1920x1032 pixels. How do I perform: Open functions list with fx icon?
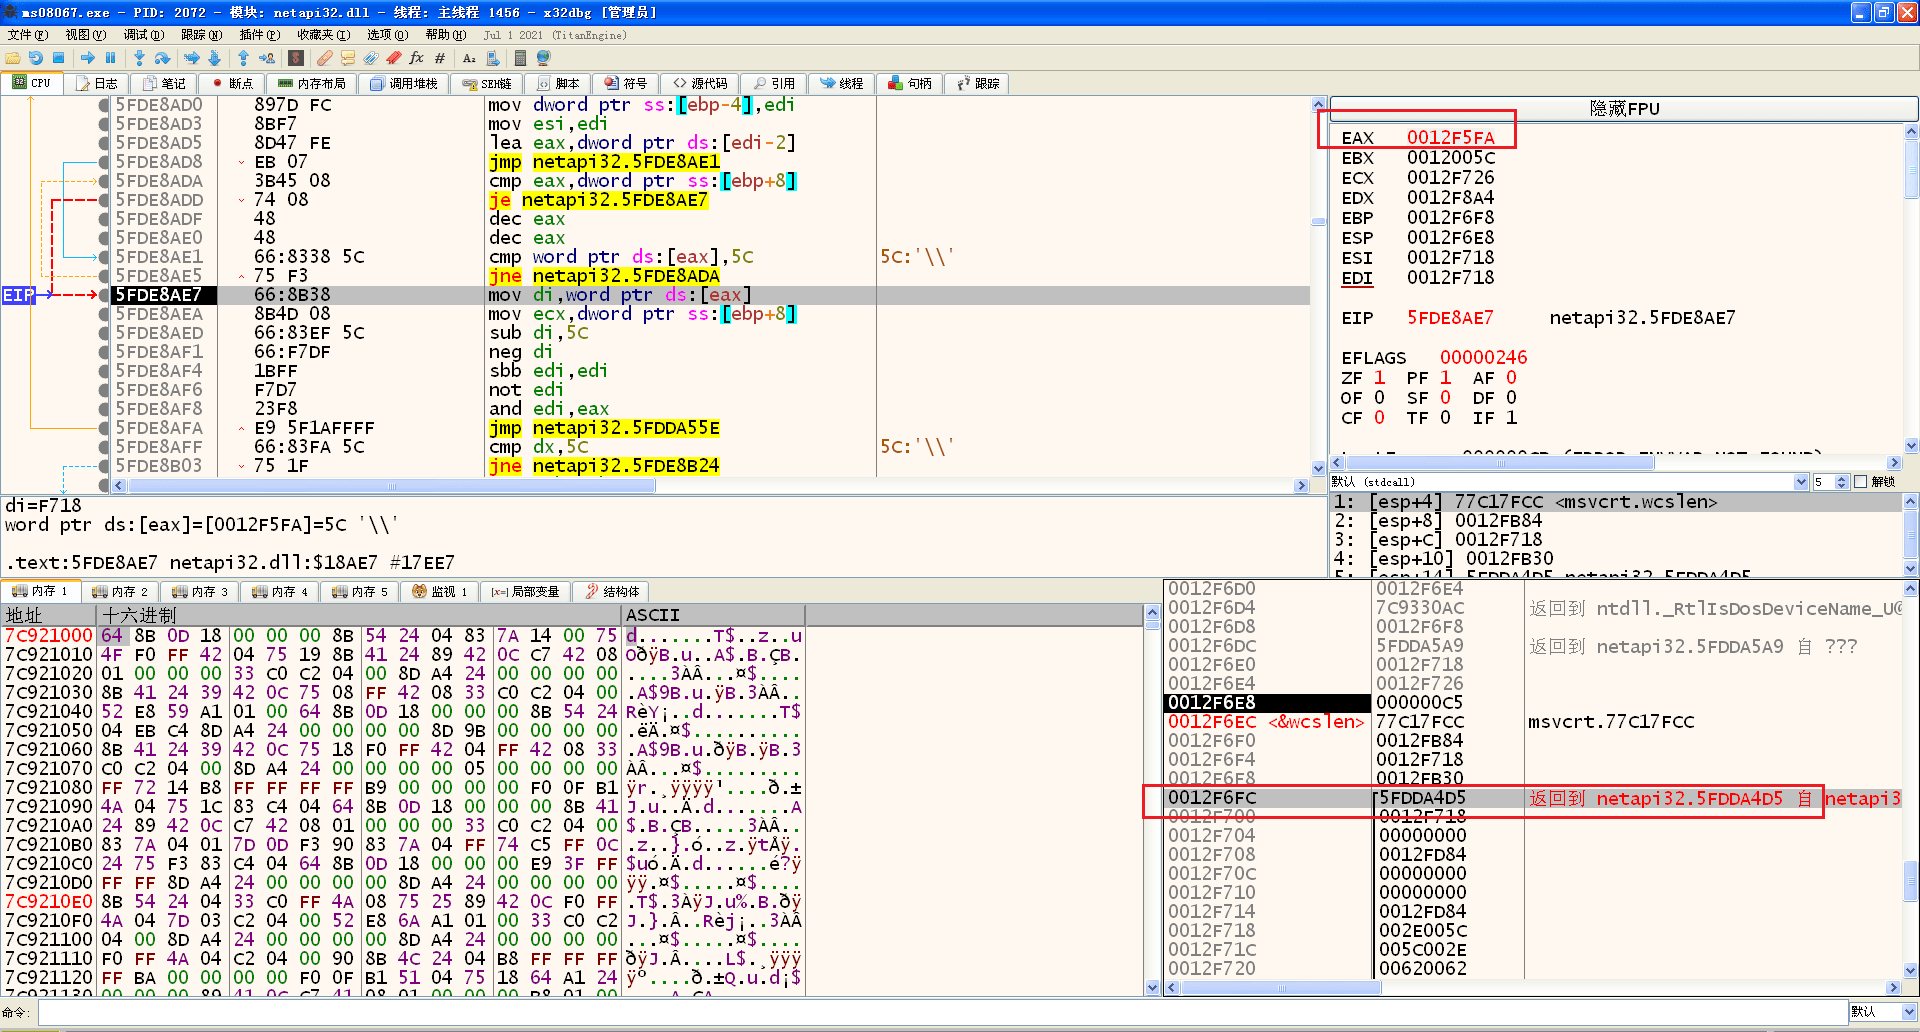[417, 58]
